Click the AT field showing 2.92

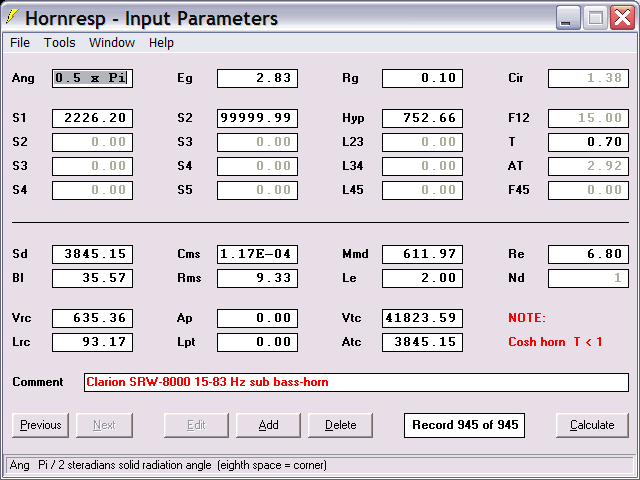[588, 166]
